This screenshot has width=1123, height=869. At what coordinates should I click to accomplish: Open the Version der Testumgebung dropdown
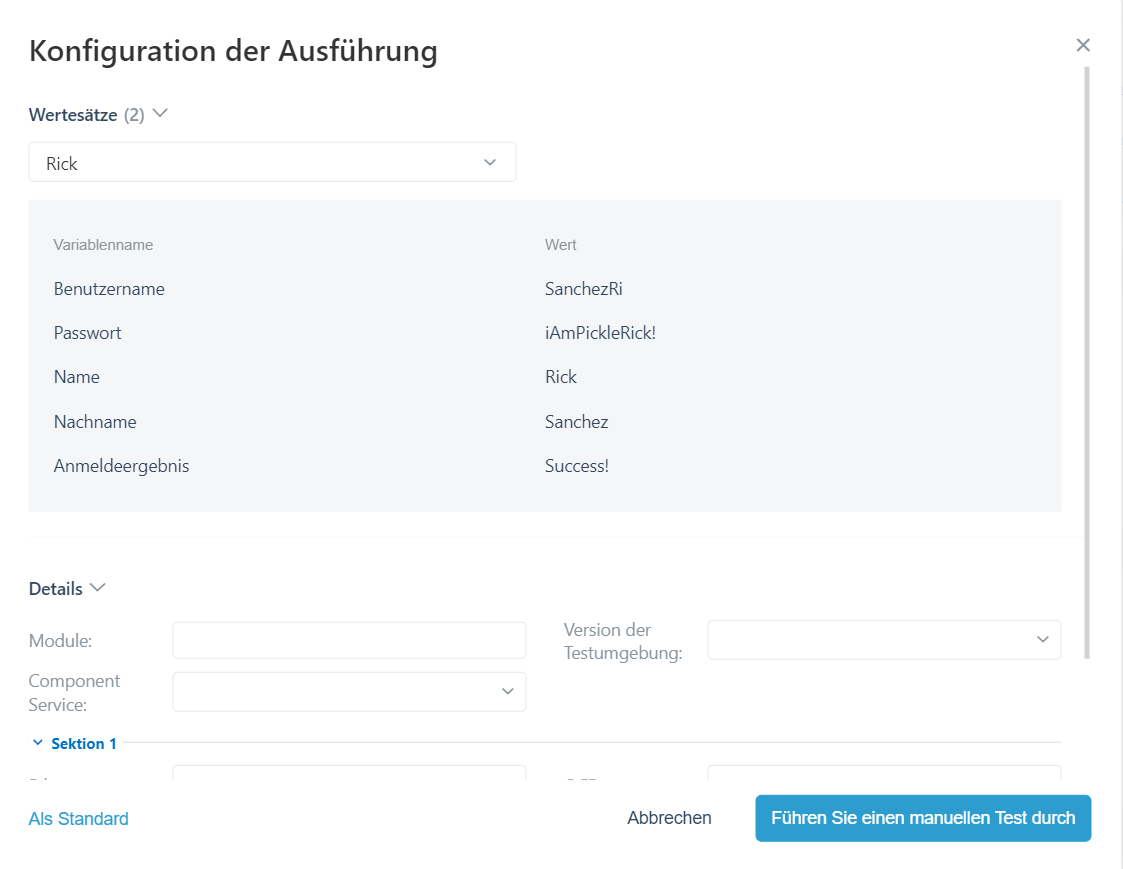(883, 640)
